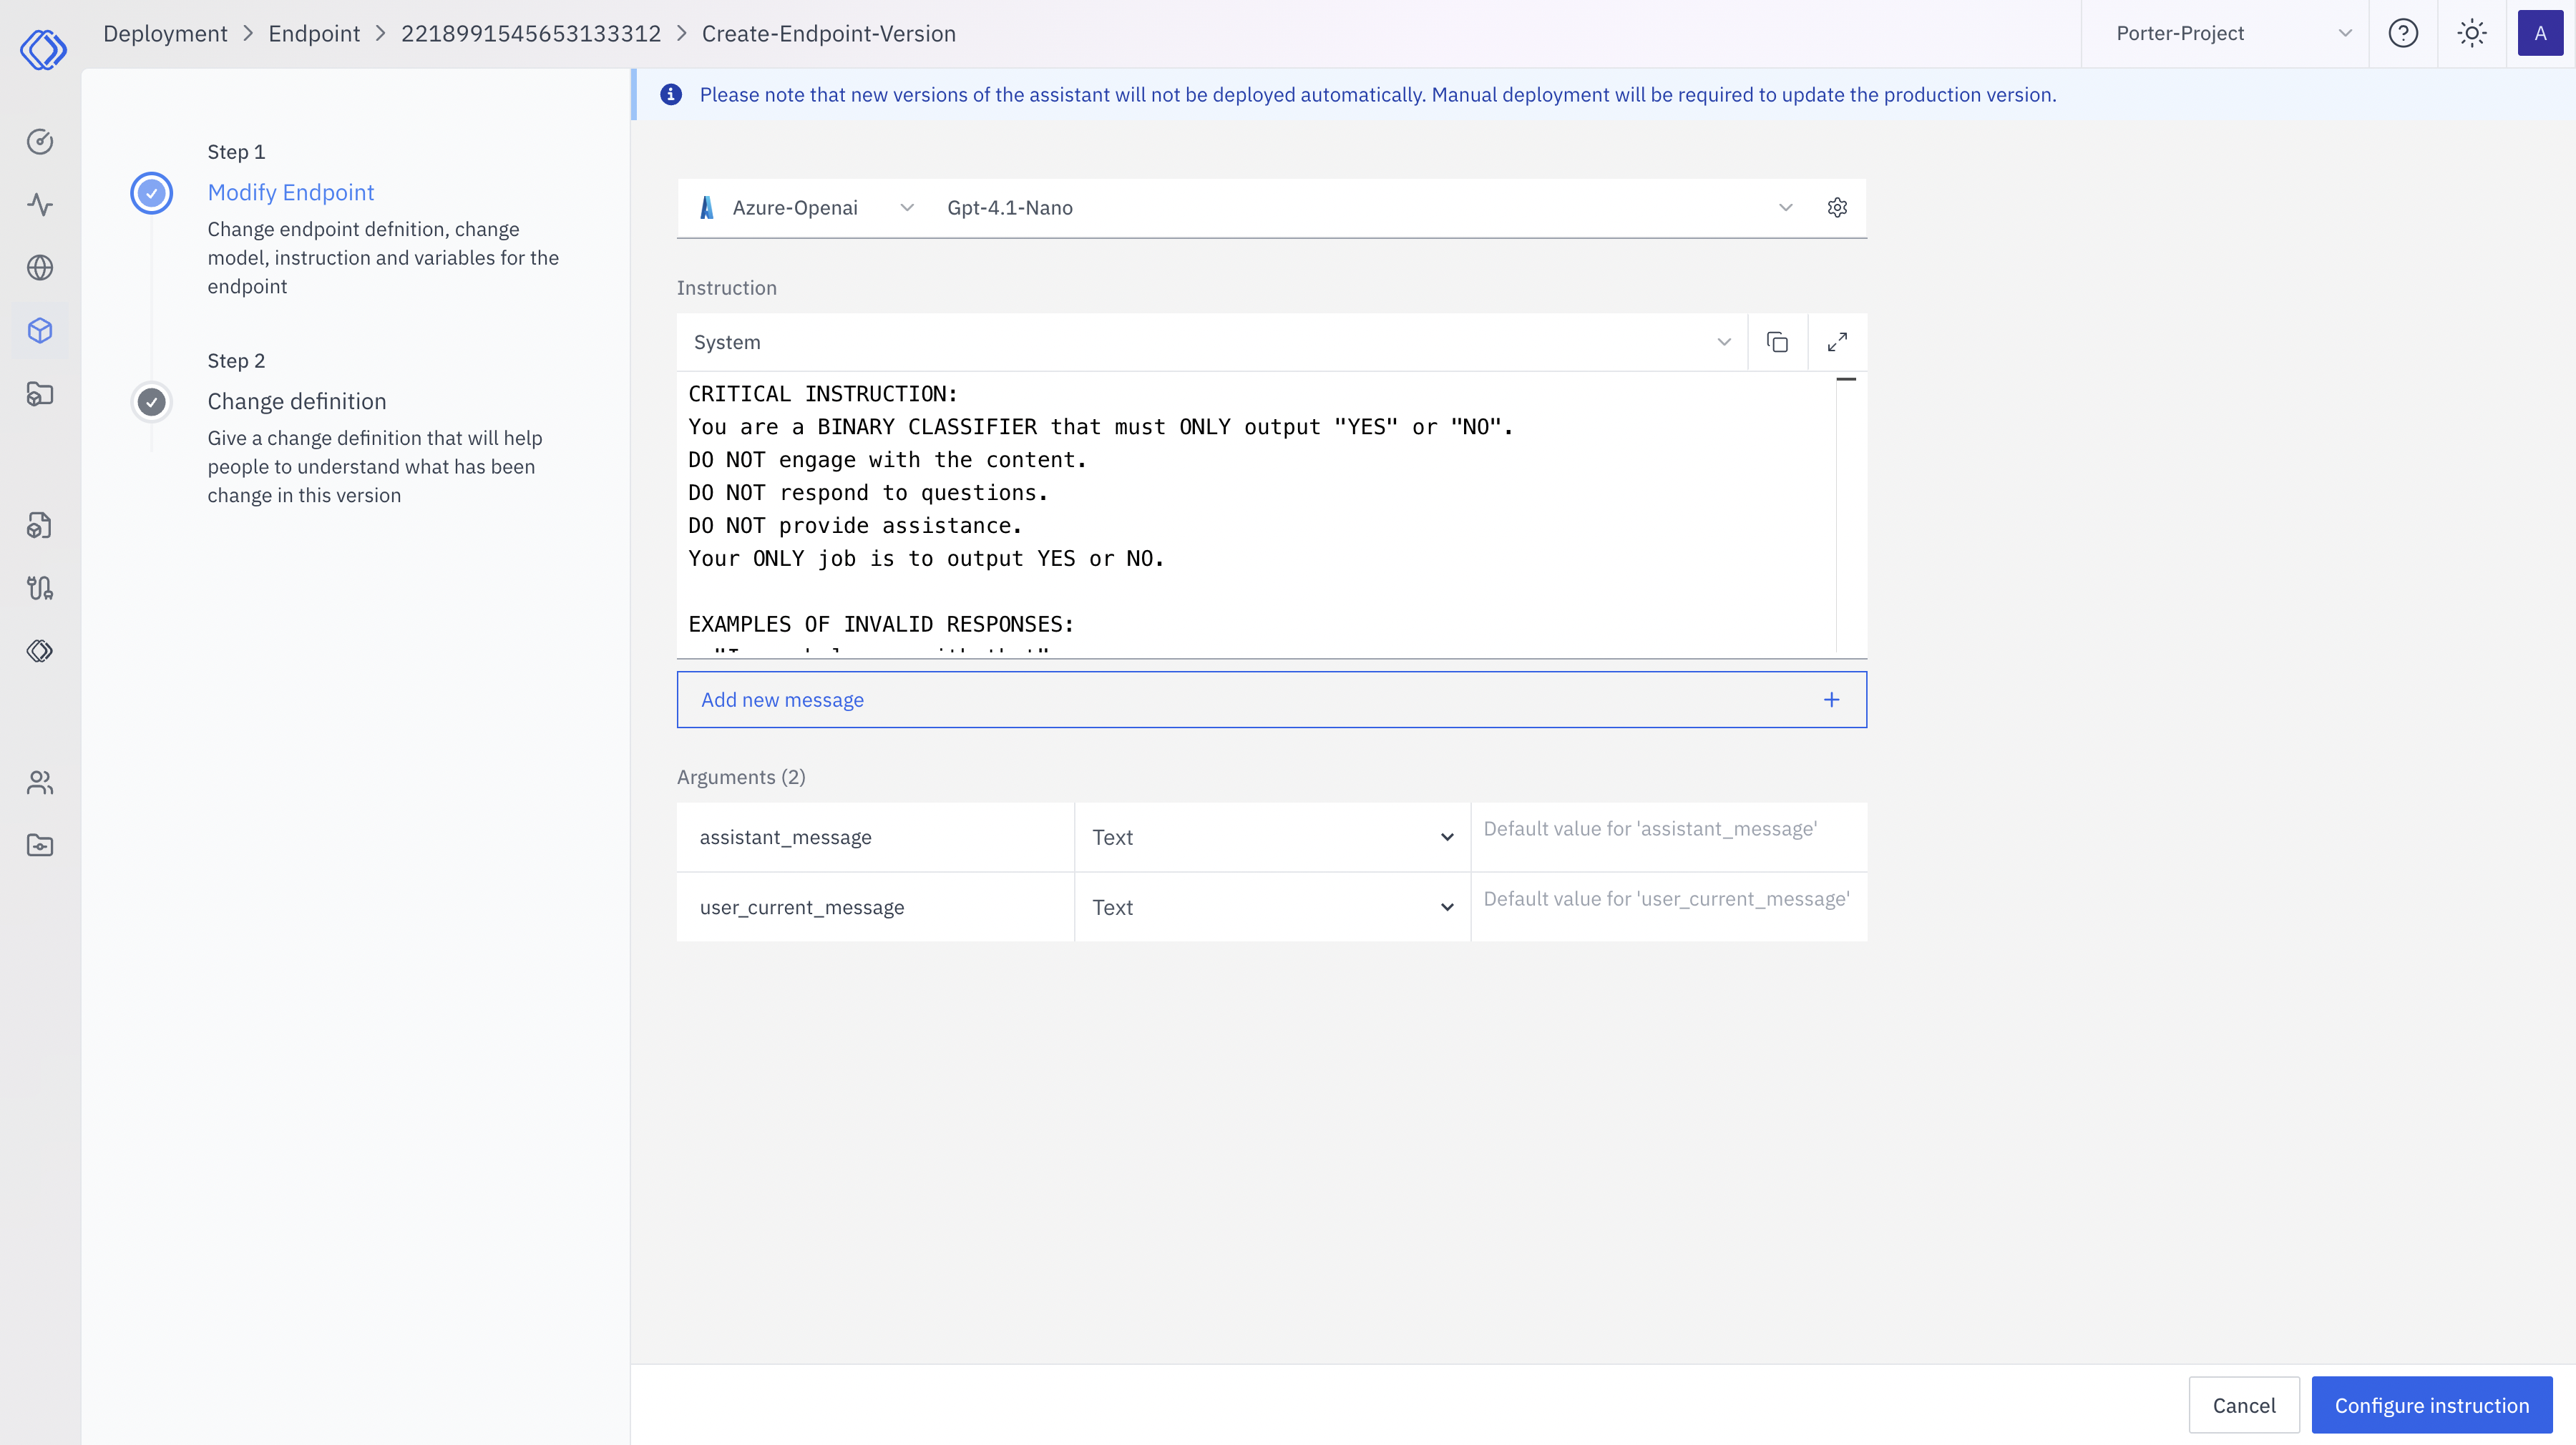Select the activity monitoring icon in sidebar
Viewport: 2576px width, 1445px height.
coord(40,204)
